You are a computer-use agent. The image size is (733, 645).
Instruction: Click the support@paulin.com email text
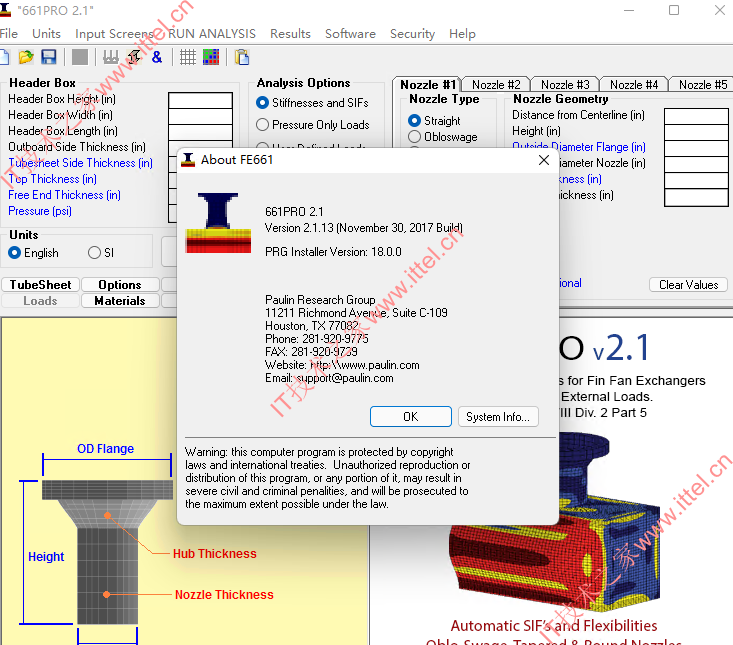[x=345, y=378]
